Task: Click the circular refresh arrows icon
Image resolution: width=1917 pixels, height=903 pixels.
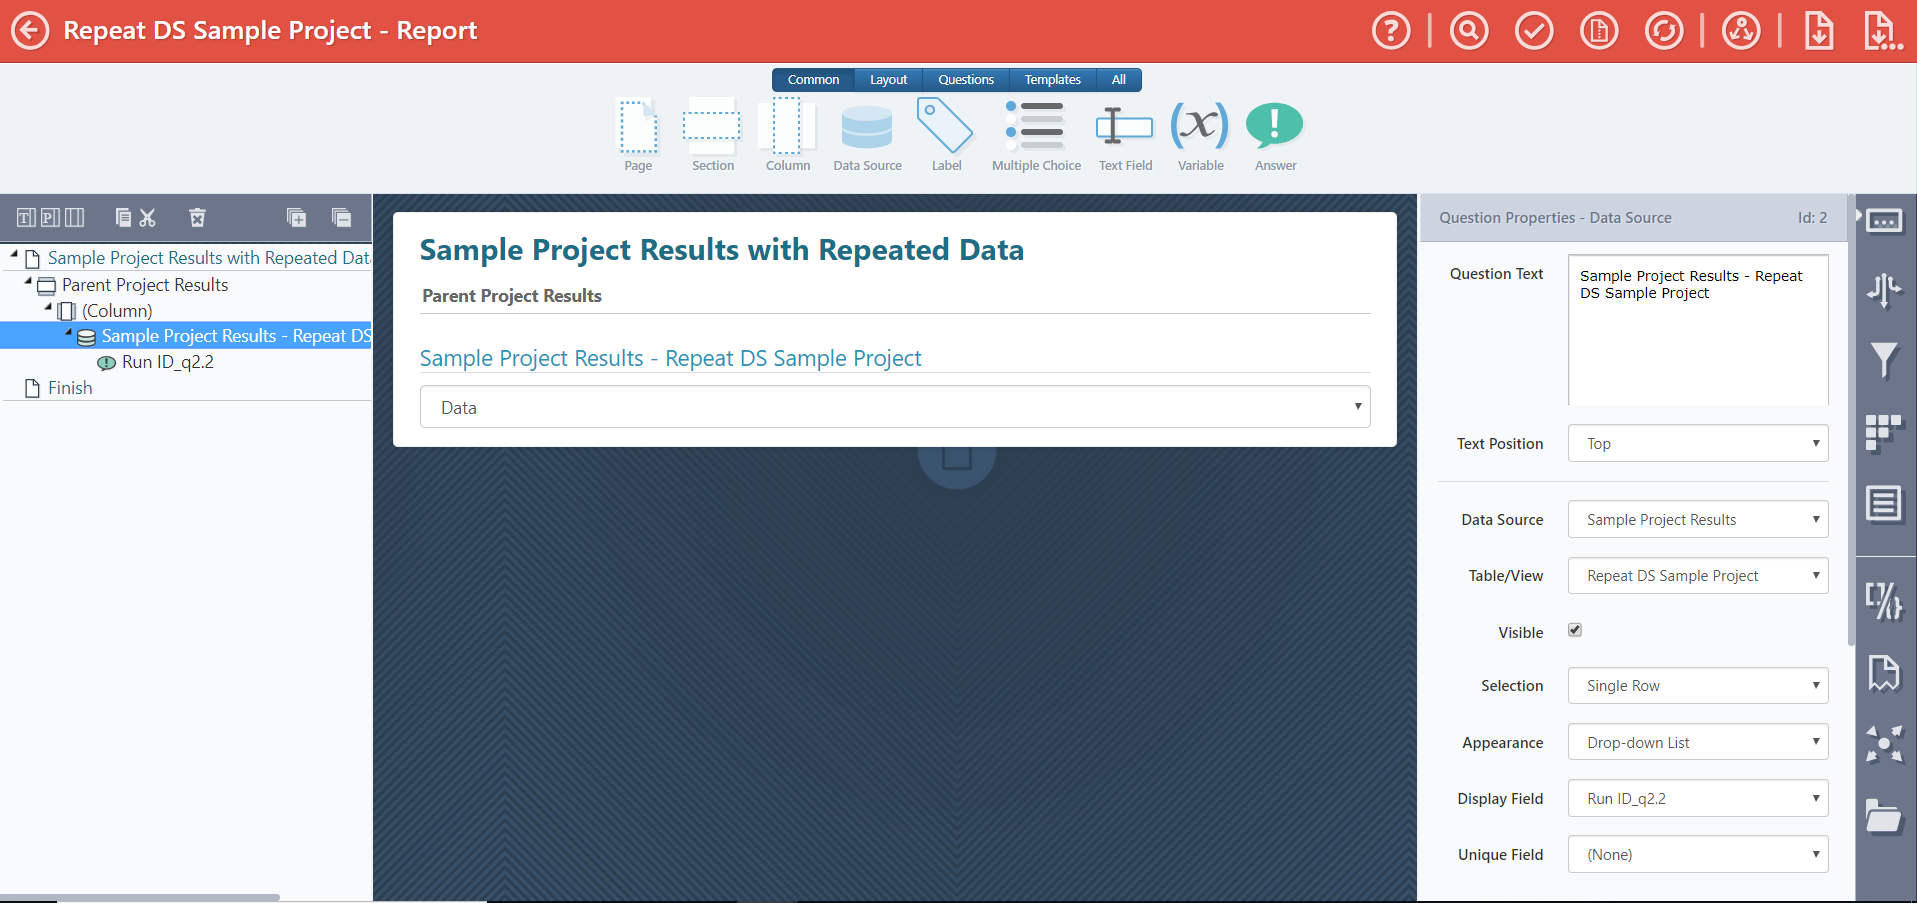Action: 1664,30
